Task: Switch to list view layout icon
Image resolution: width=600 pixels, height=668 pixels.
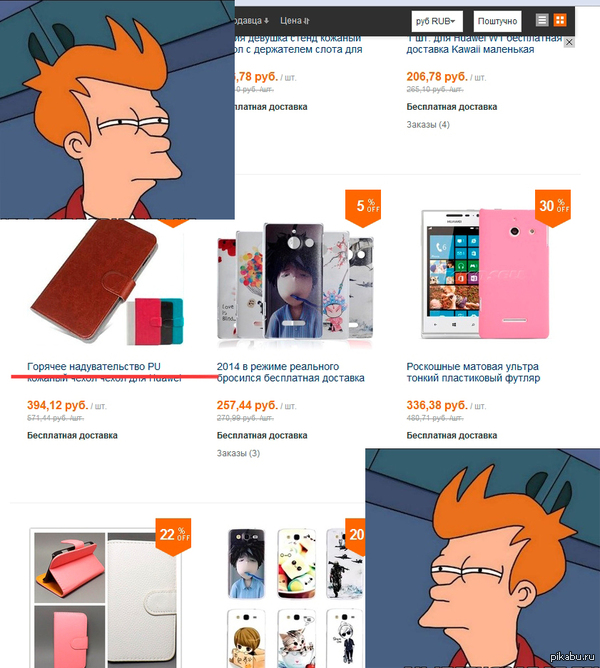Action: point(542,20)
